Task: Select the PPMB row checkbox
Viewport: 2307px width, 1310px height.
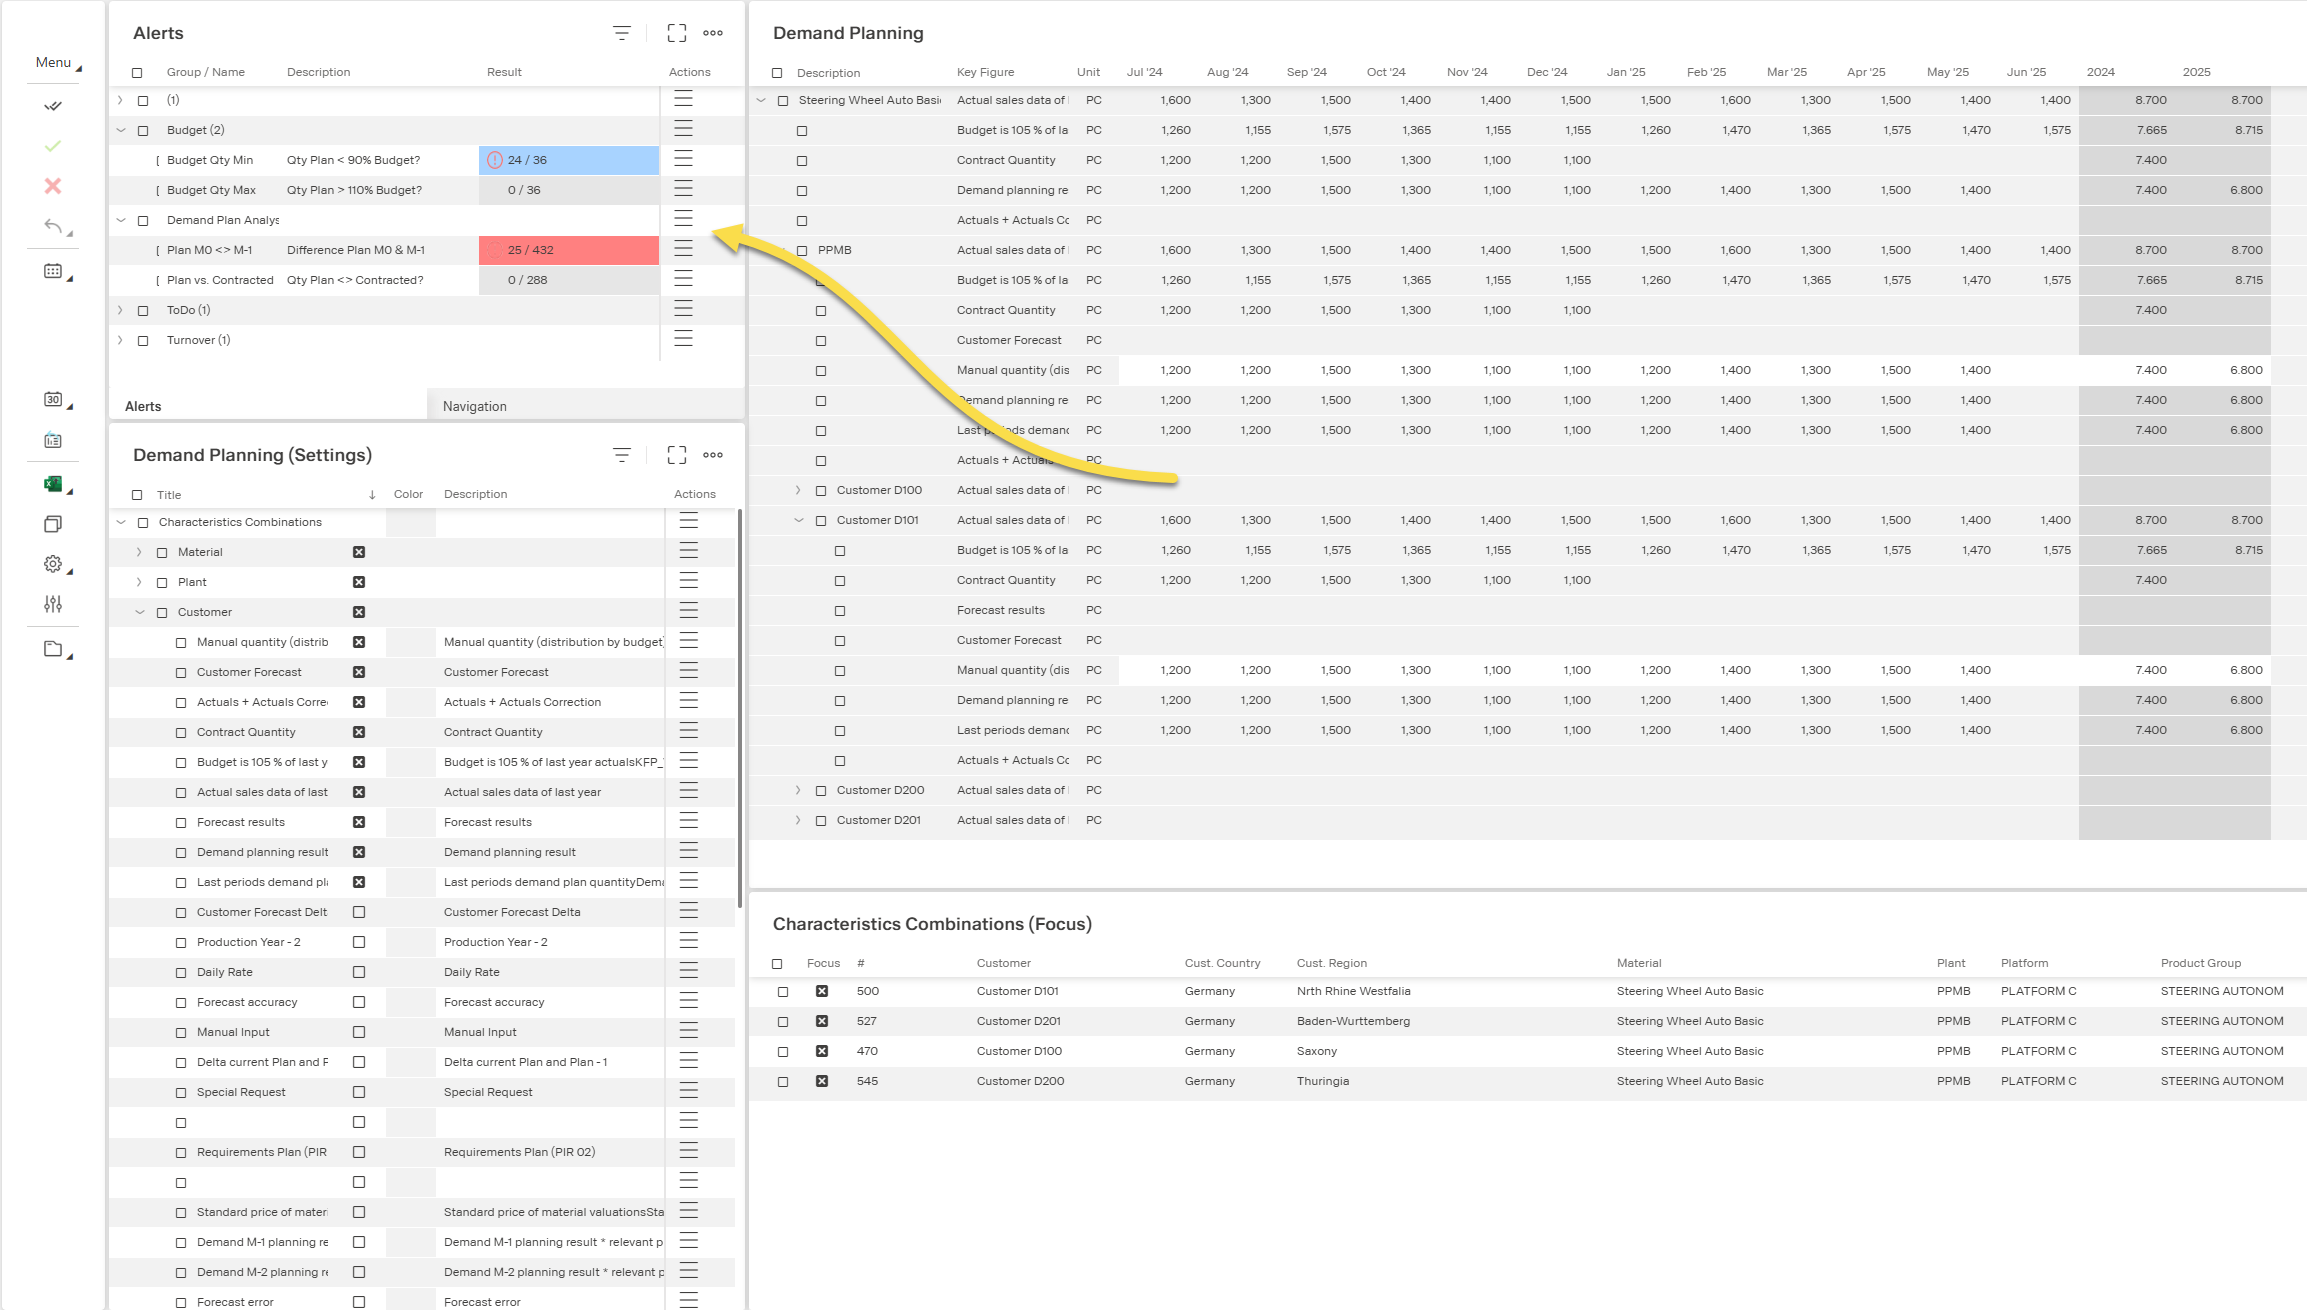Action: click(802, 251)
